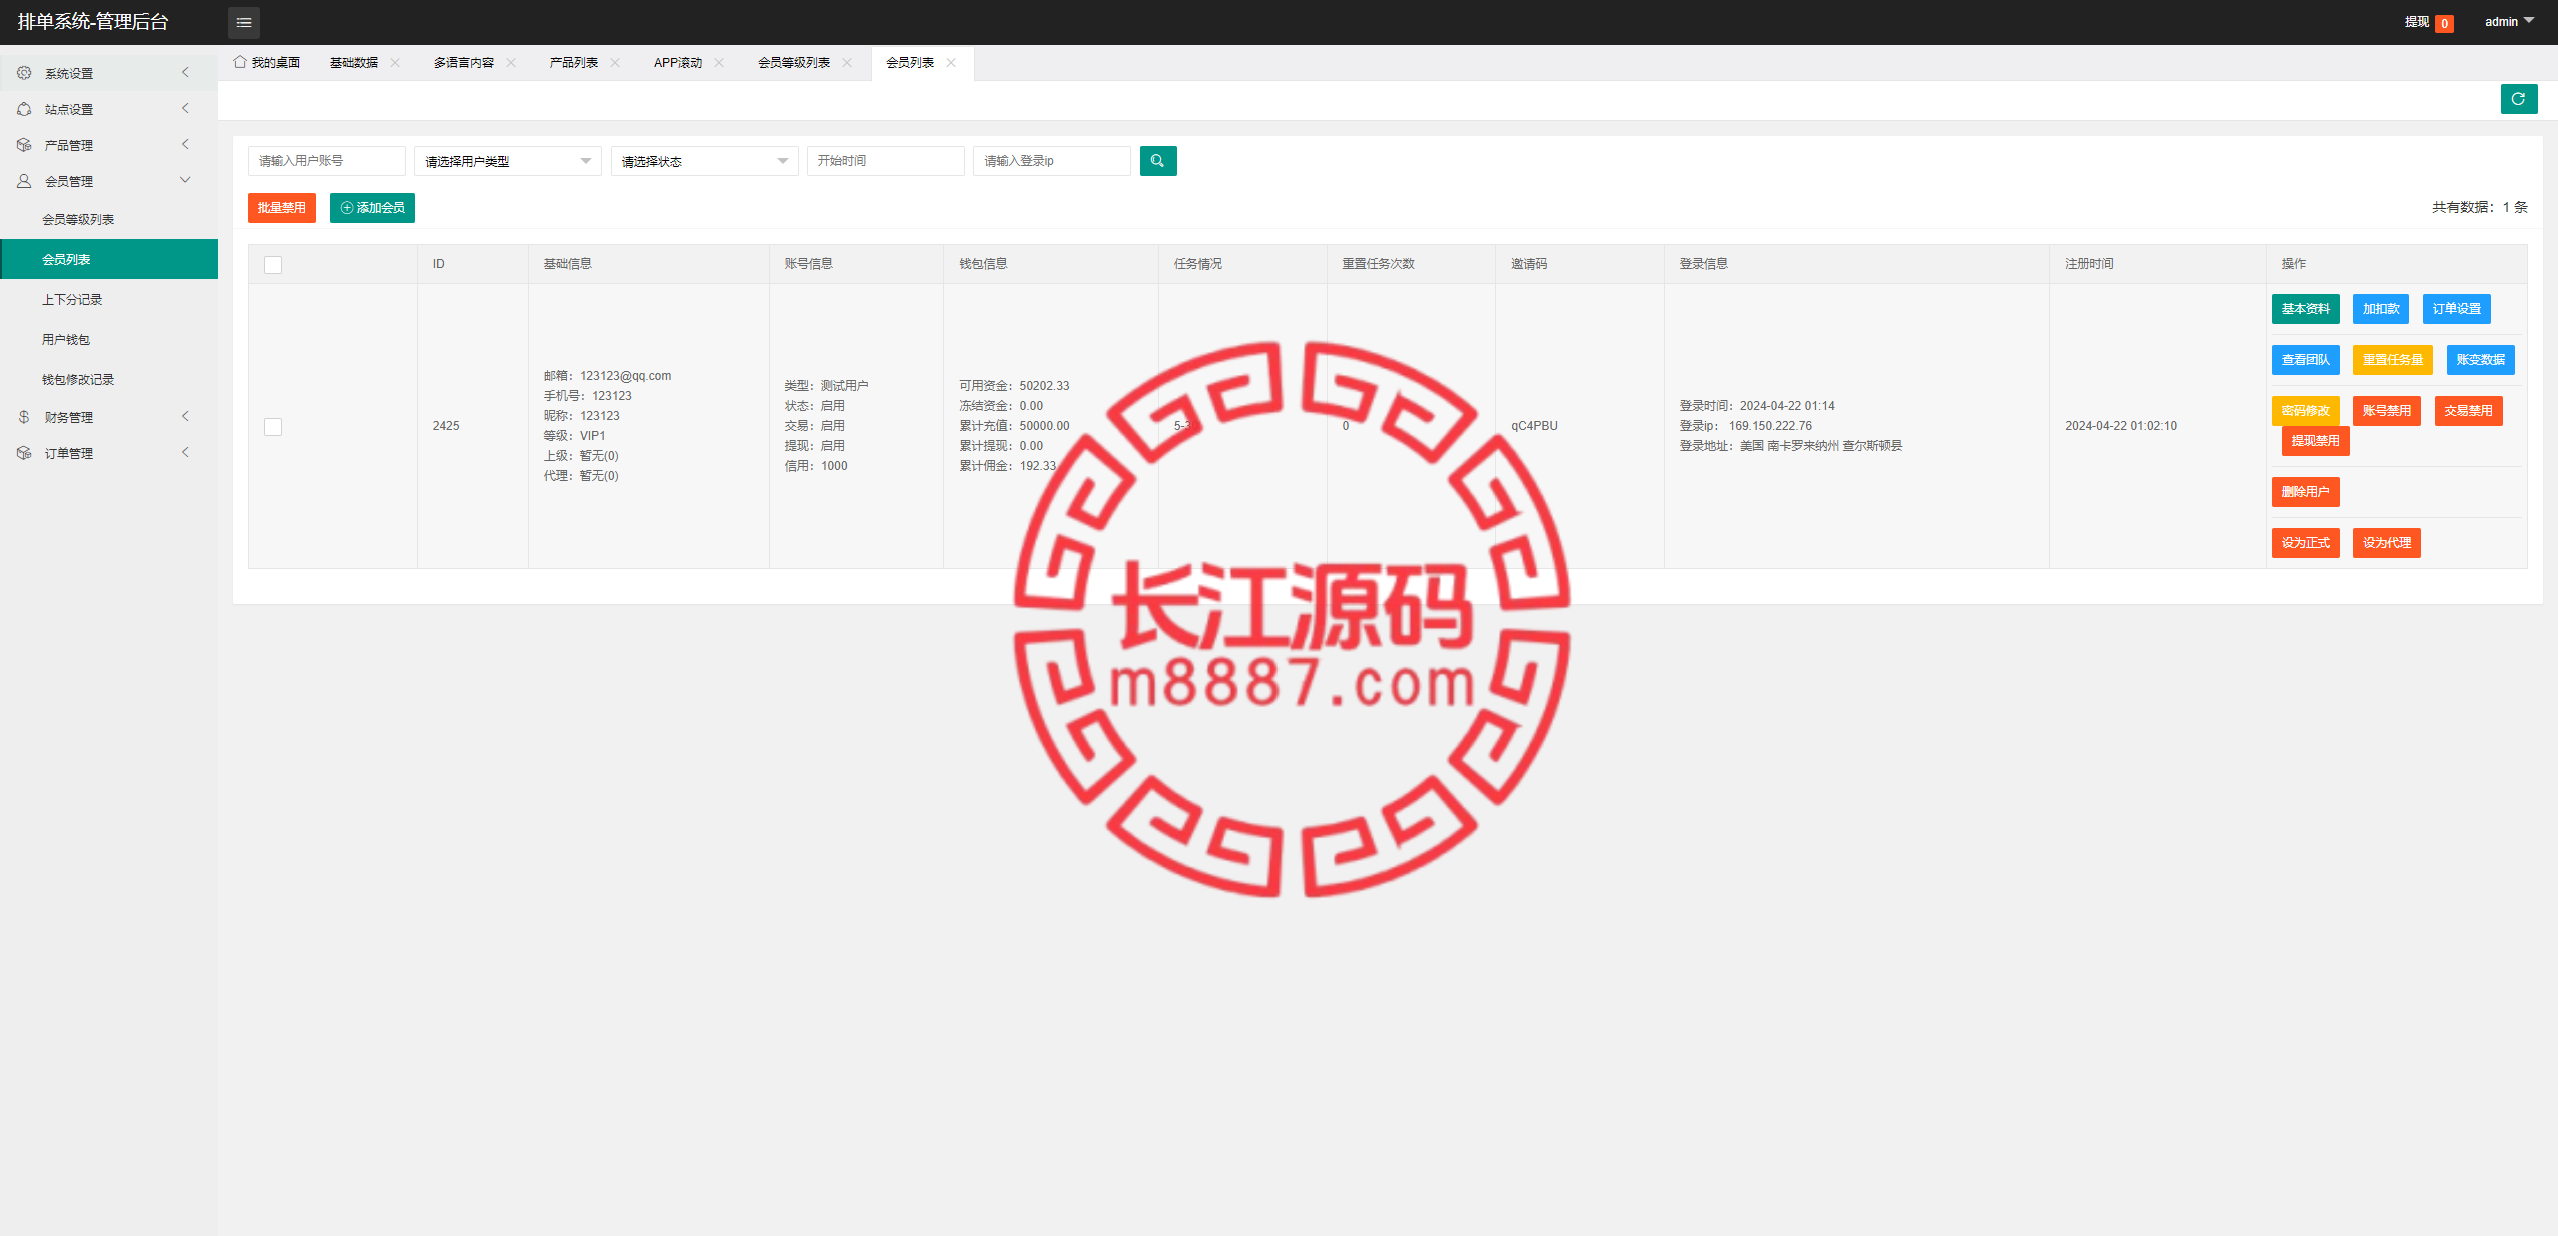This screenshot has width=2558, height=1236.
Task: Expand the 系统设置 menu chevron
Action: [185, 72]
